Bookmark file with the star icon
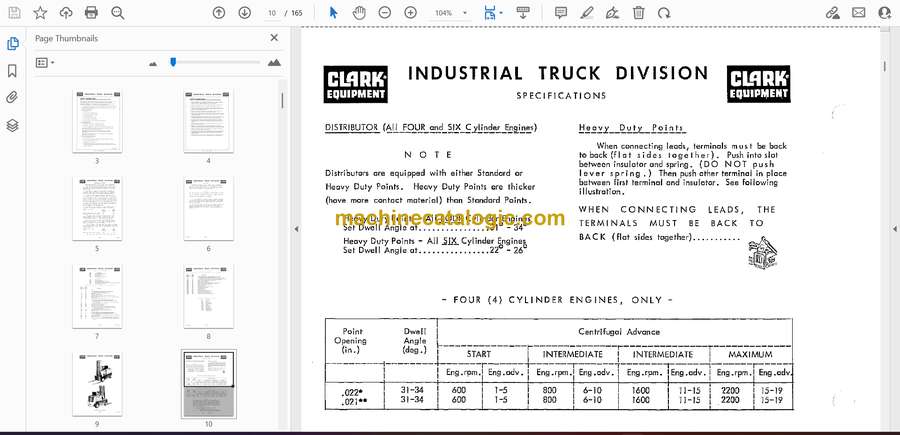 [x=40, y=13]
